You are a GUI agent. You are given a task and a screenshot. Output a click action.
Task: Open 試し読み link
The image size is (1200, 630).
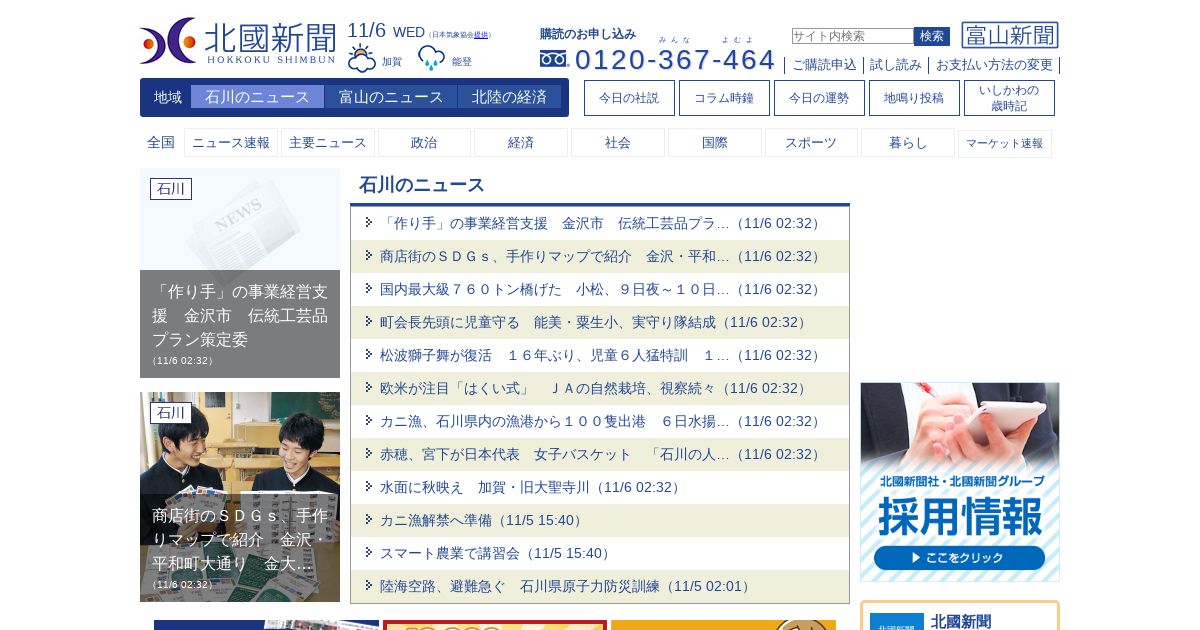[896, 65]
